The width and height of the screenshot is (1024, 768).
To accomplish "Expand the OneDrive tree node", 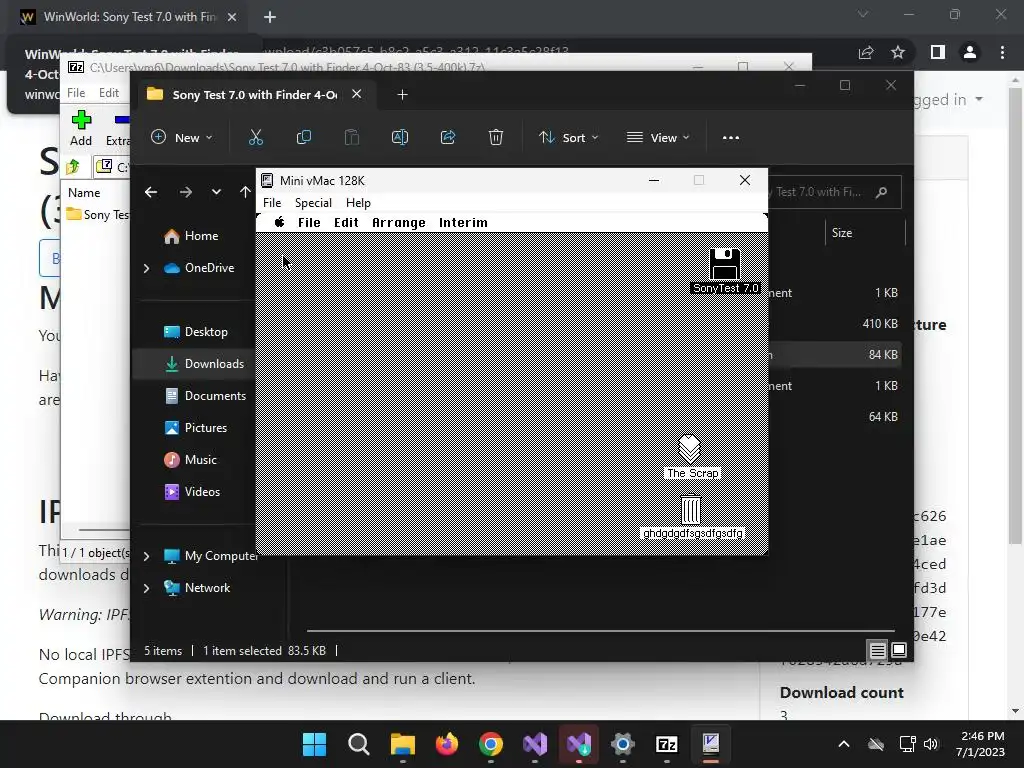I will tap(146, 268).
